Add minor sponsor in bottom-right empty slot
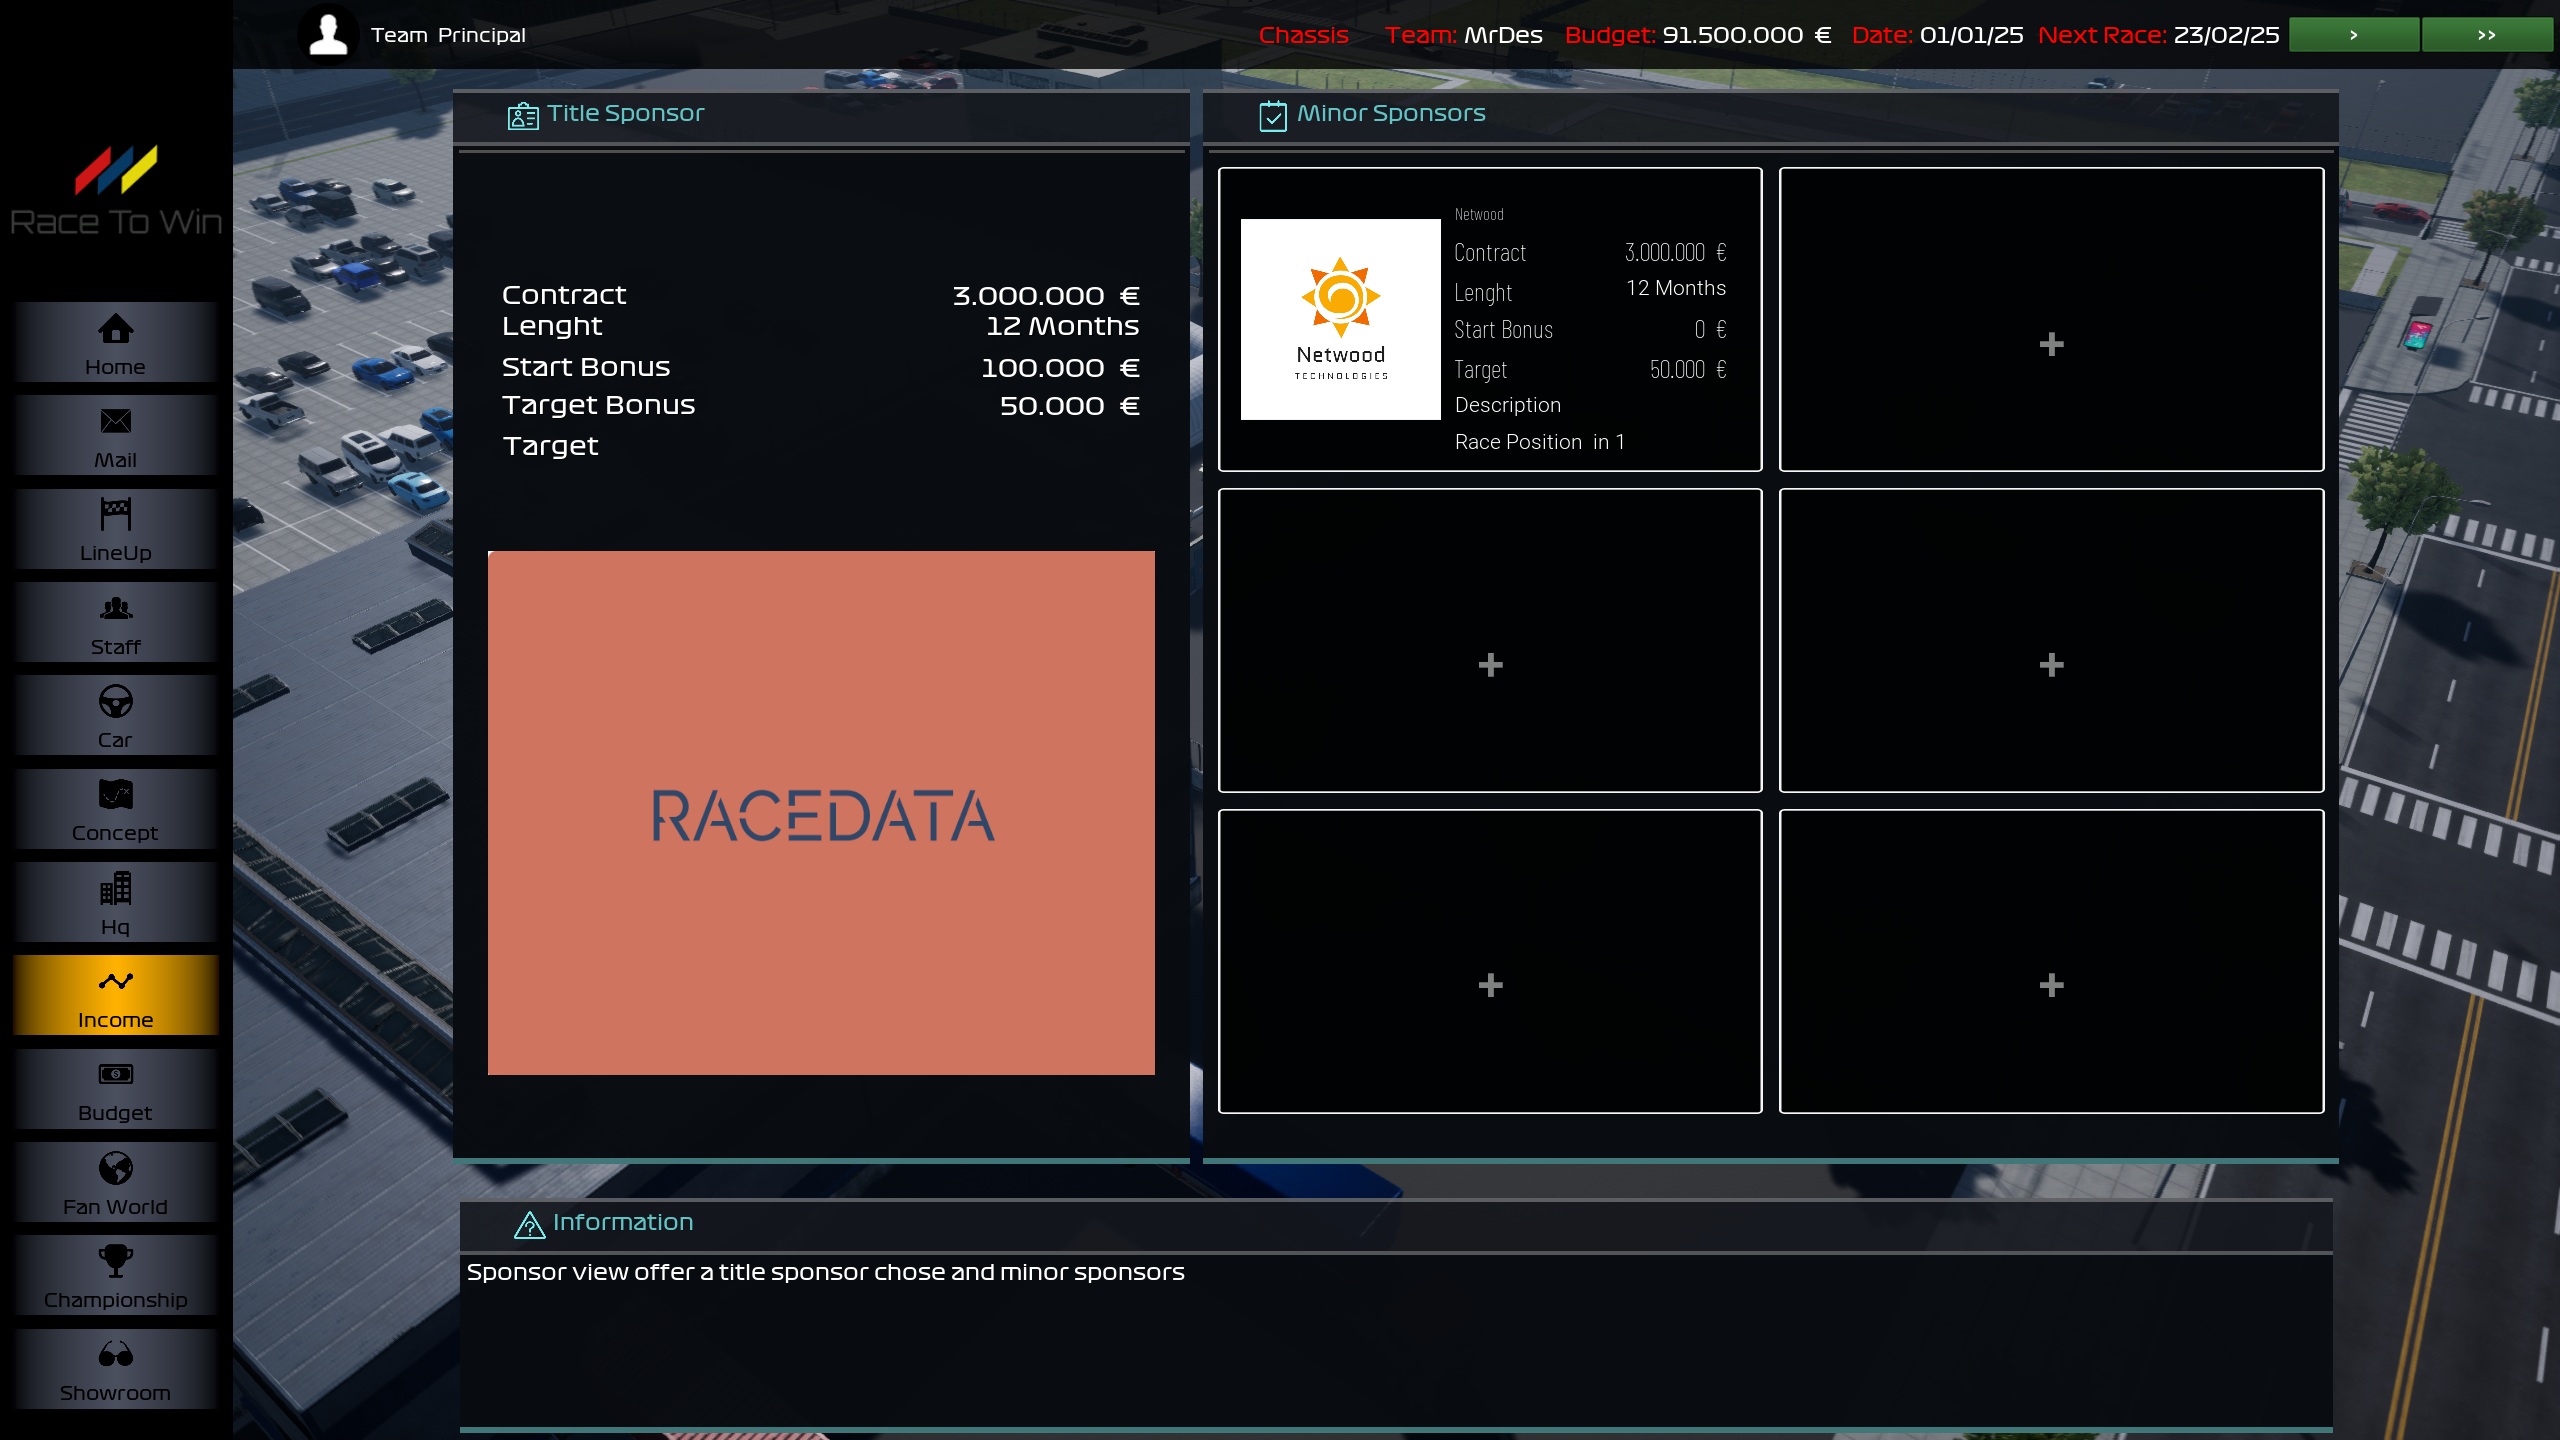Screen dimensions: 2560x1440 [x=2051, y=985]
